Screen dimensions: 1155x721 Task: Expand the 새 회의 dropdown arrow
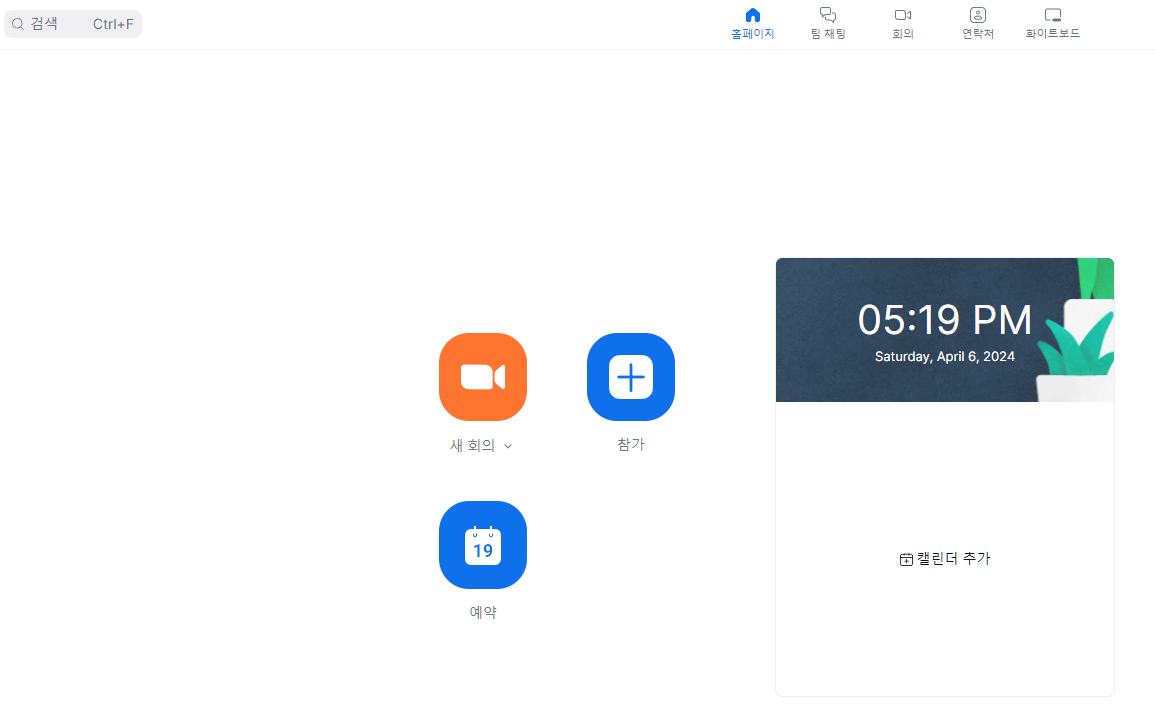click(x=508, y=446)
